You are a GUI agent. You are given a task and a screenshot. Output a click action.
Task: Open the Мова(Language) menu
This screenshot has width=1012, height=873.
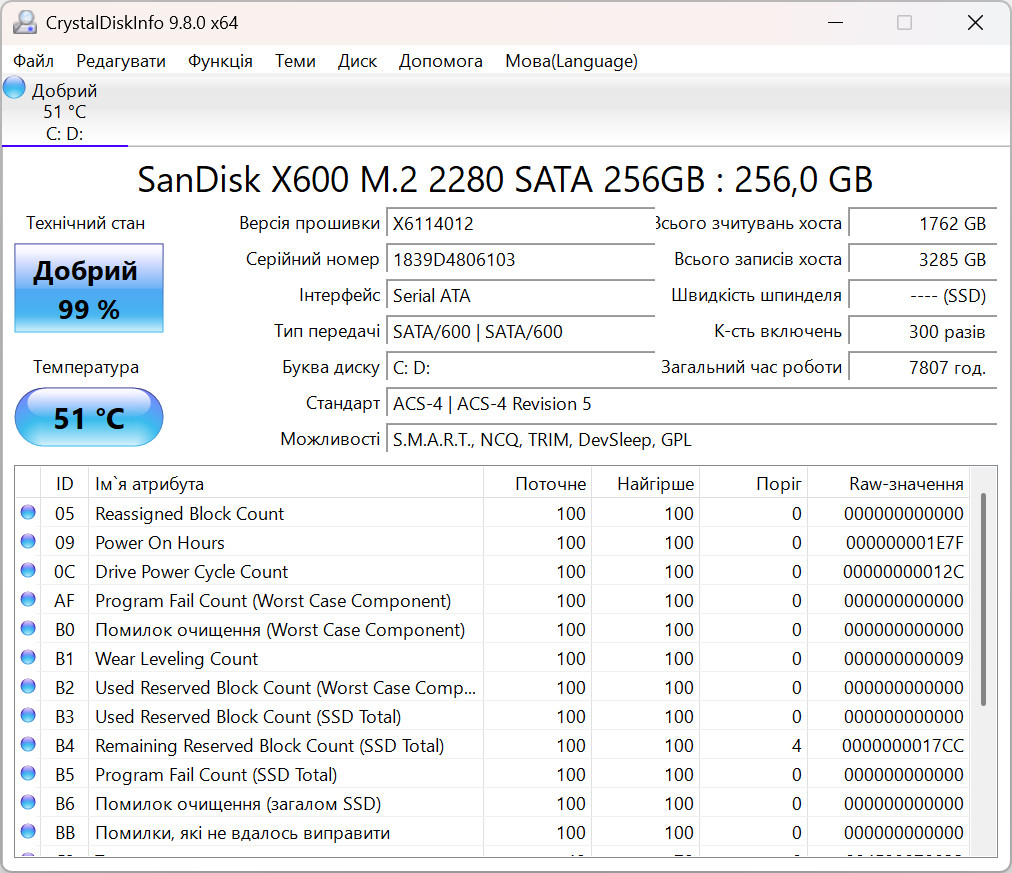[x=571, y=61]
